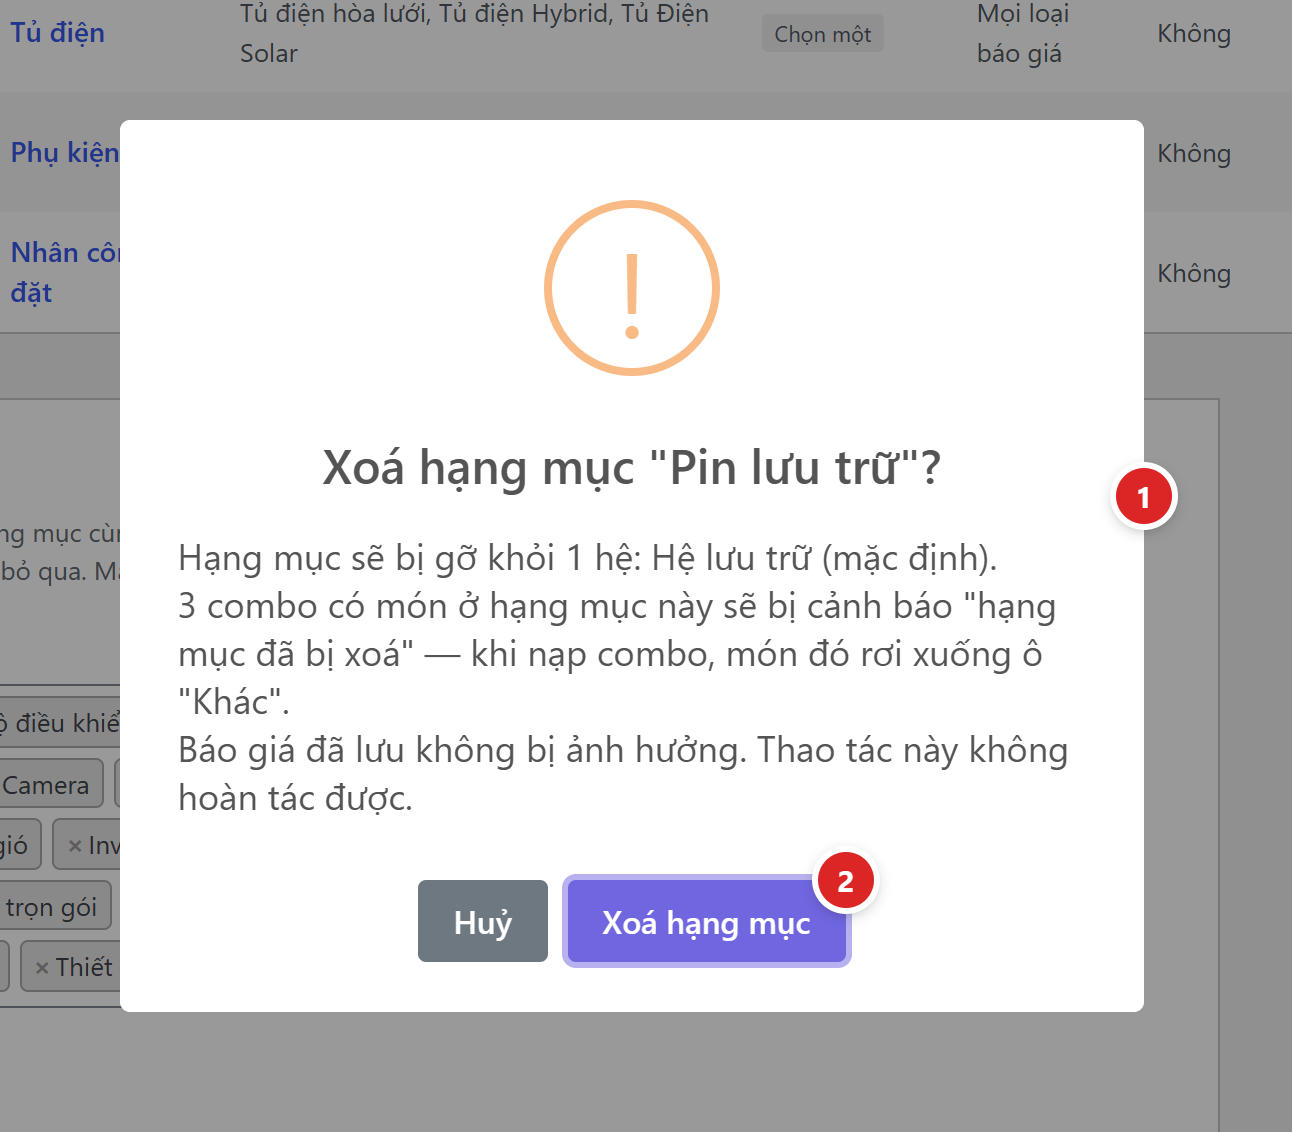Click the Mọi loại báo giá cell
Image resolution: width=1292 pixels, height=1132 pixels.
point(1022,34)
